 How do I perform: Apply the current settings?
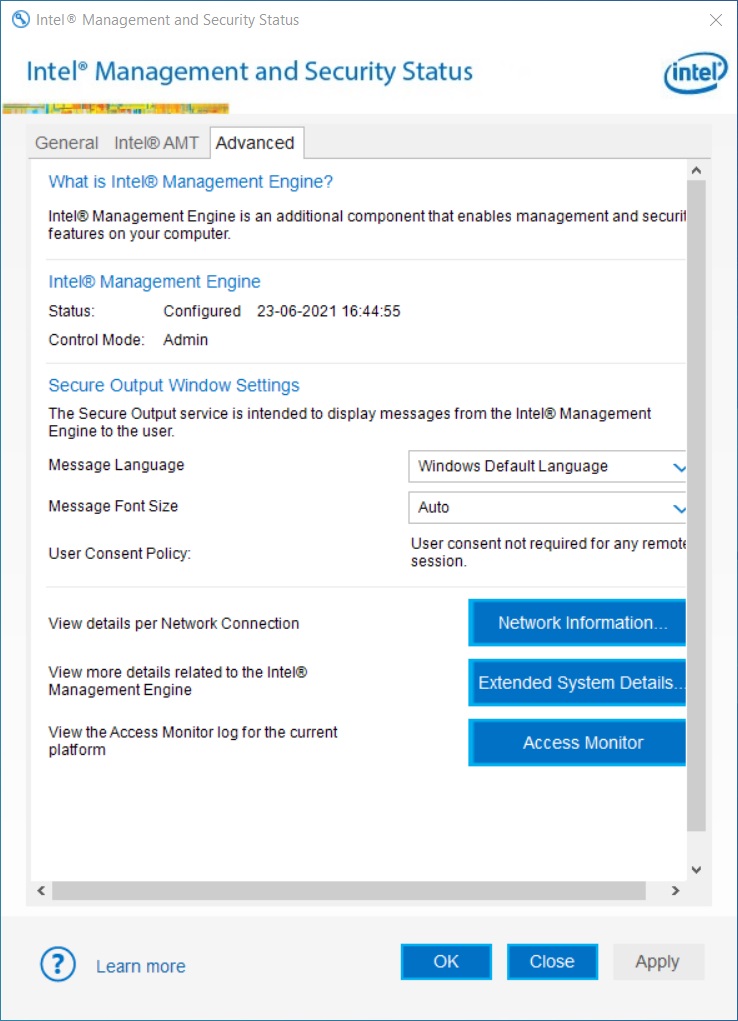[x=658, y=961]
